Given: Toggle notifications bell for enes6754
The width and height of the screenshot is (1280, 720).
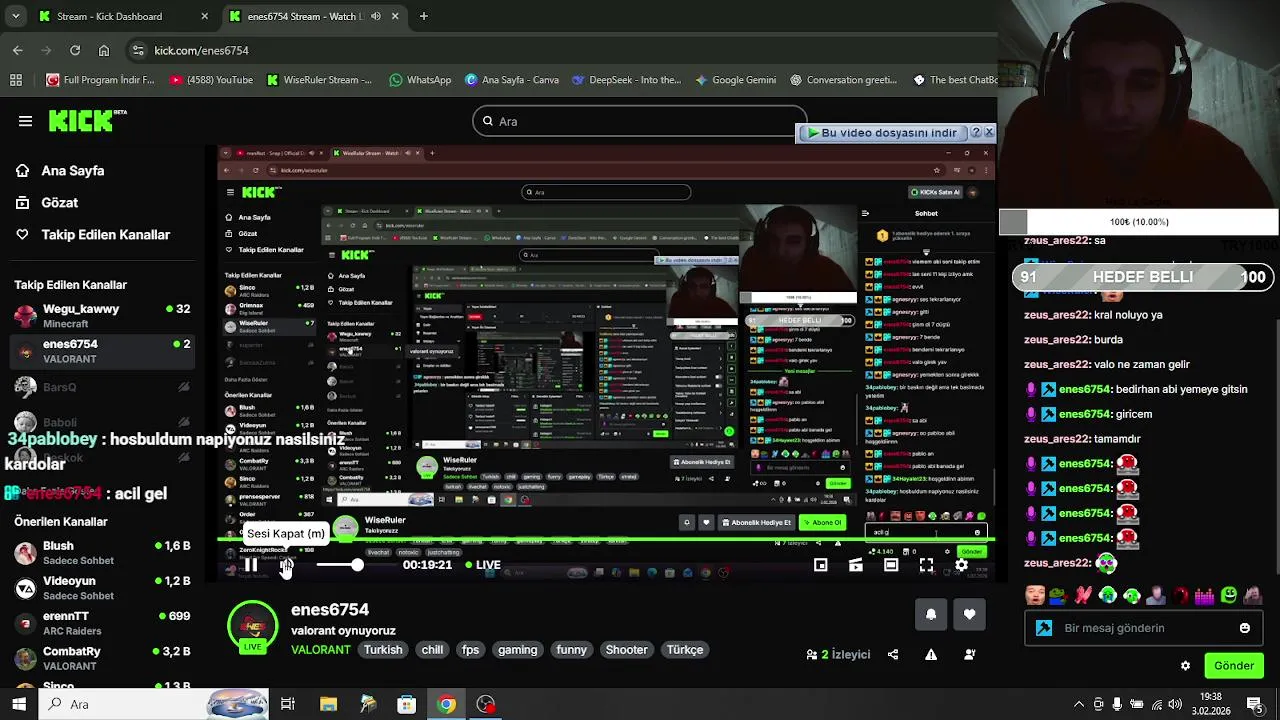Looking at the screenshot, I should 931,614.
